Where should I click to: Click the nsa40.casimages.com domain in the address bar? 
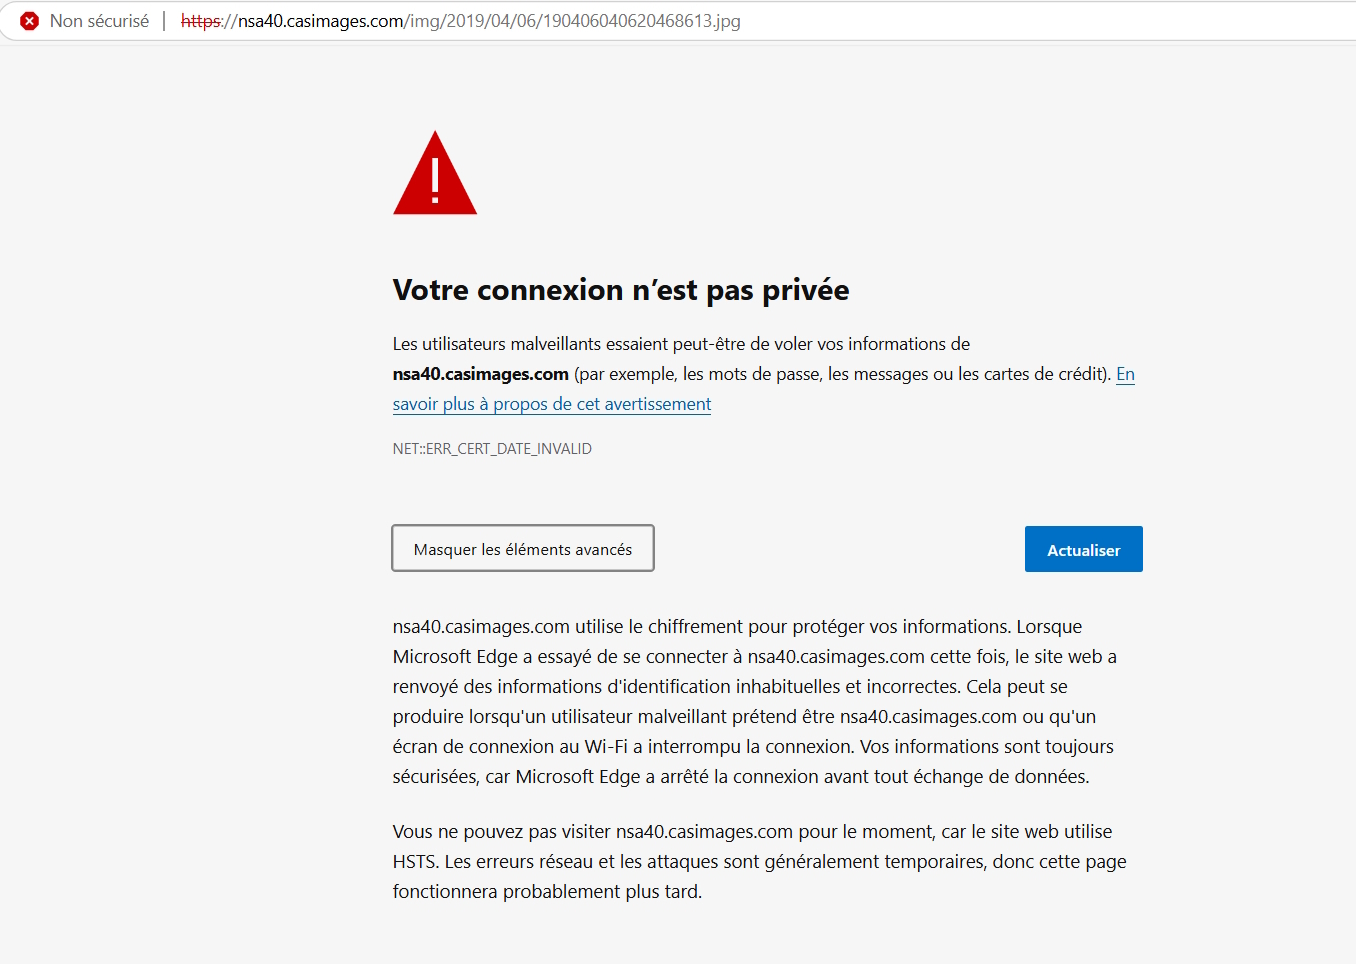coord(320,21)
